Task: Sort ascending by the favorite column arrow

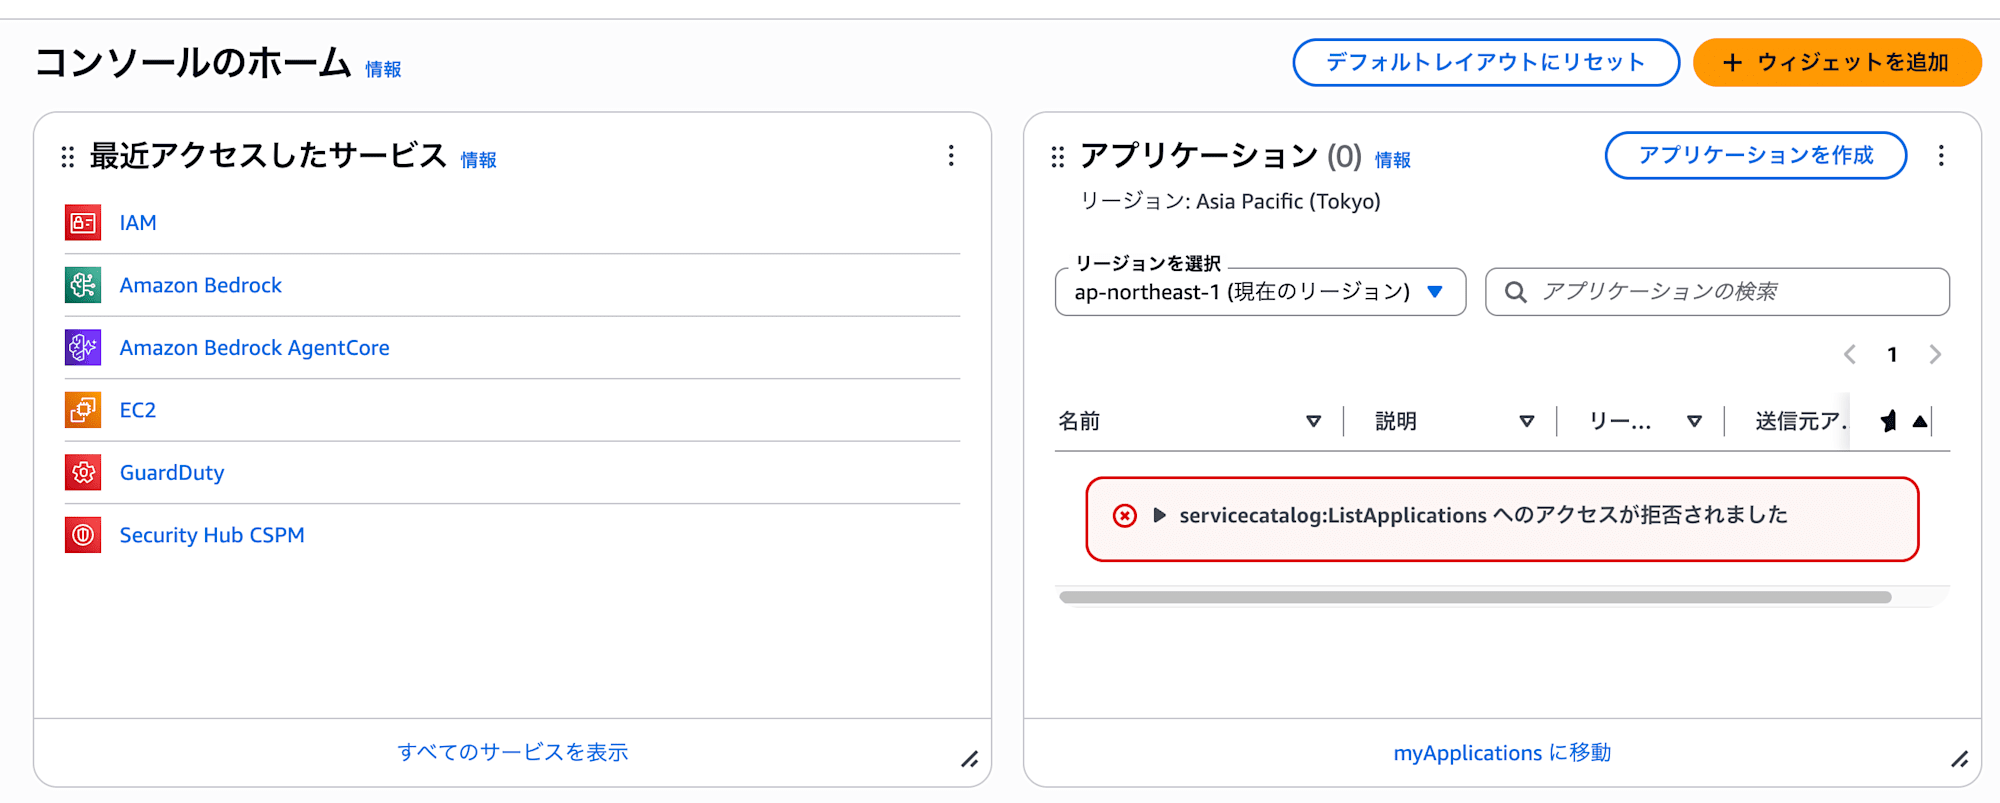Action: tap(1920, 421)
